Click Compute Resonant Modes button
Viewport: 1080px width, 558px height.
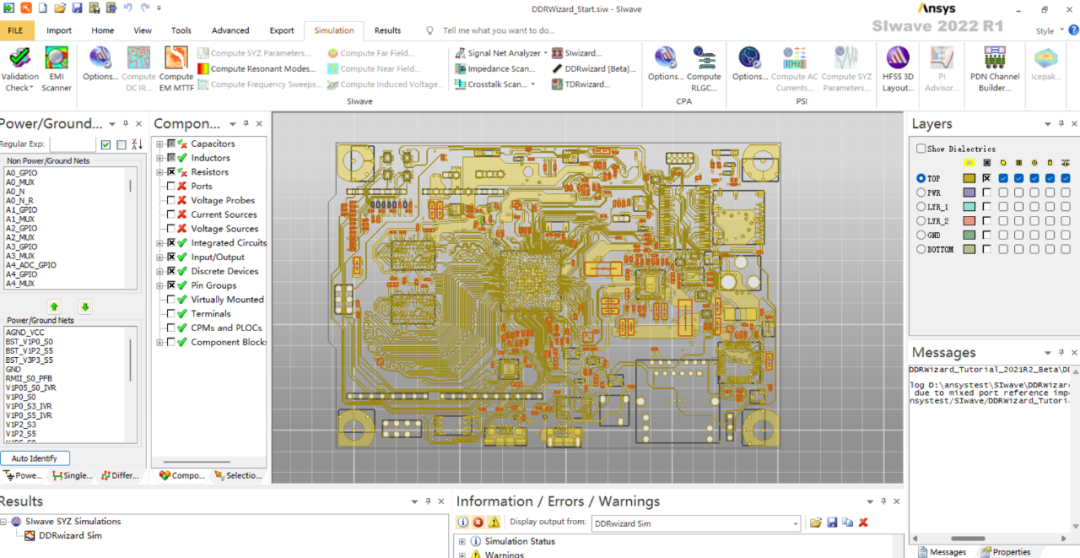pos(256,69)
